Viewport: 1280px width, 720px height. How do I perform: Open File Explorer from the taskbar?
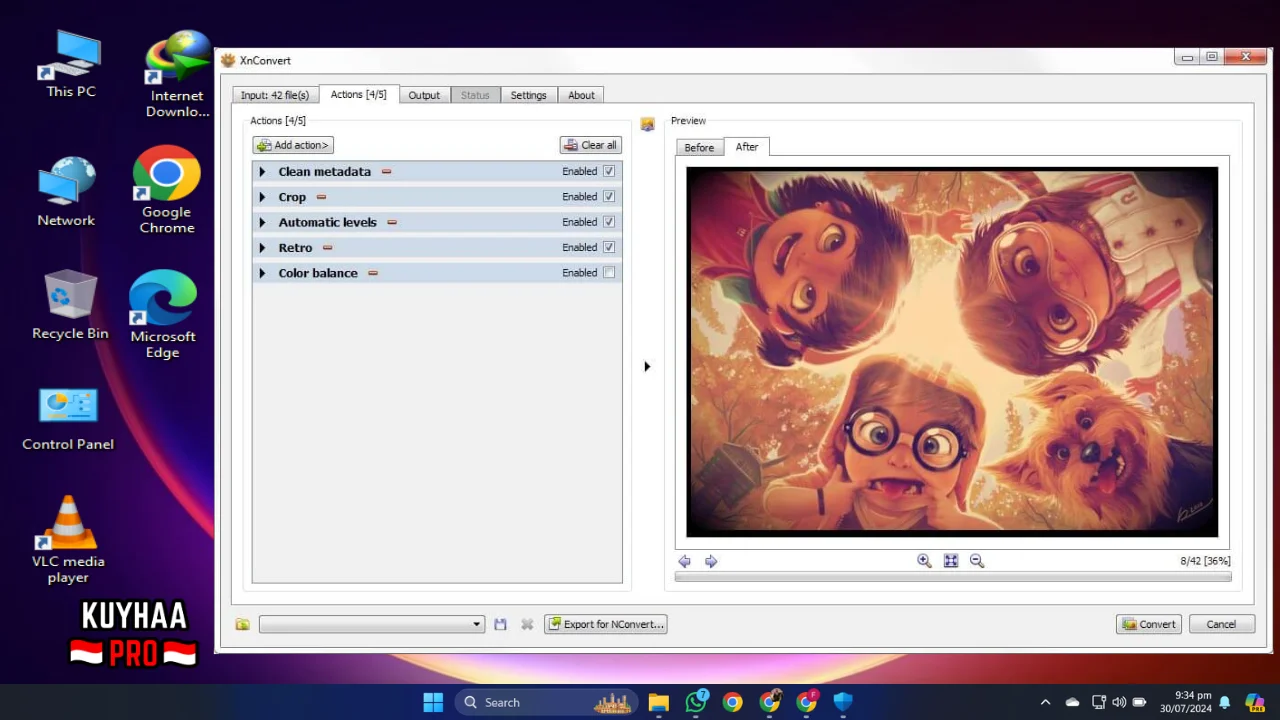click(x=658, y=702)
